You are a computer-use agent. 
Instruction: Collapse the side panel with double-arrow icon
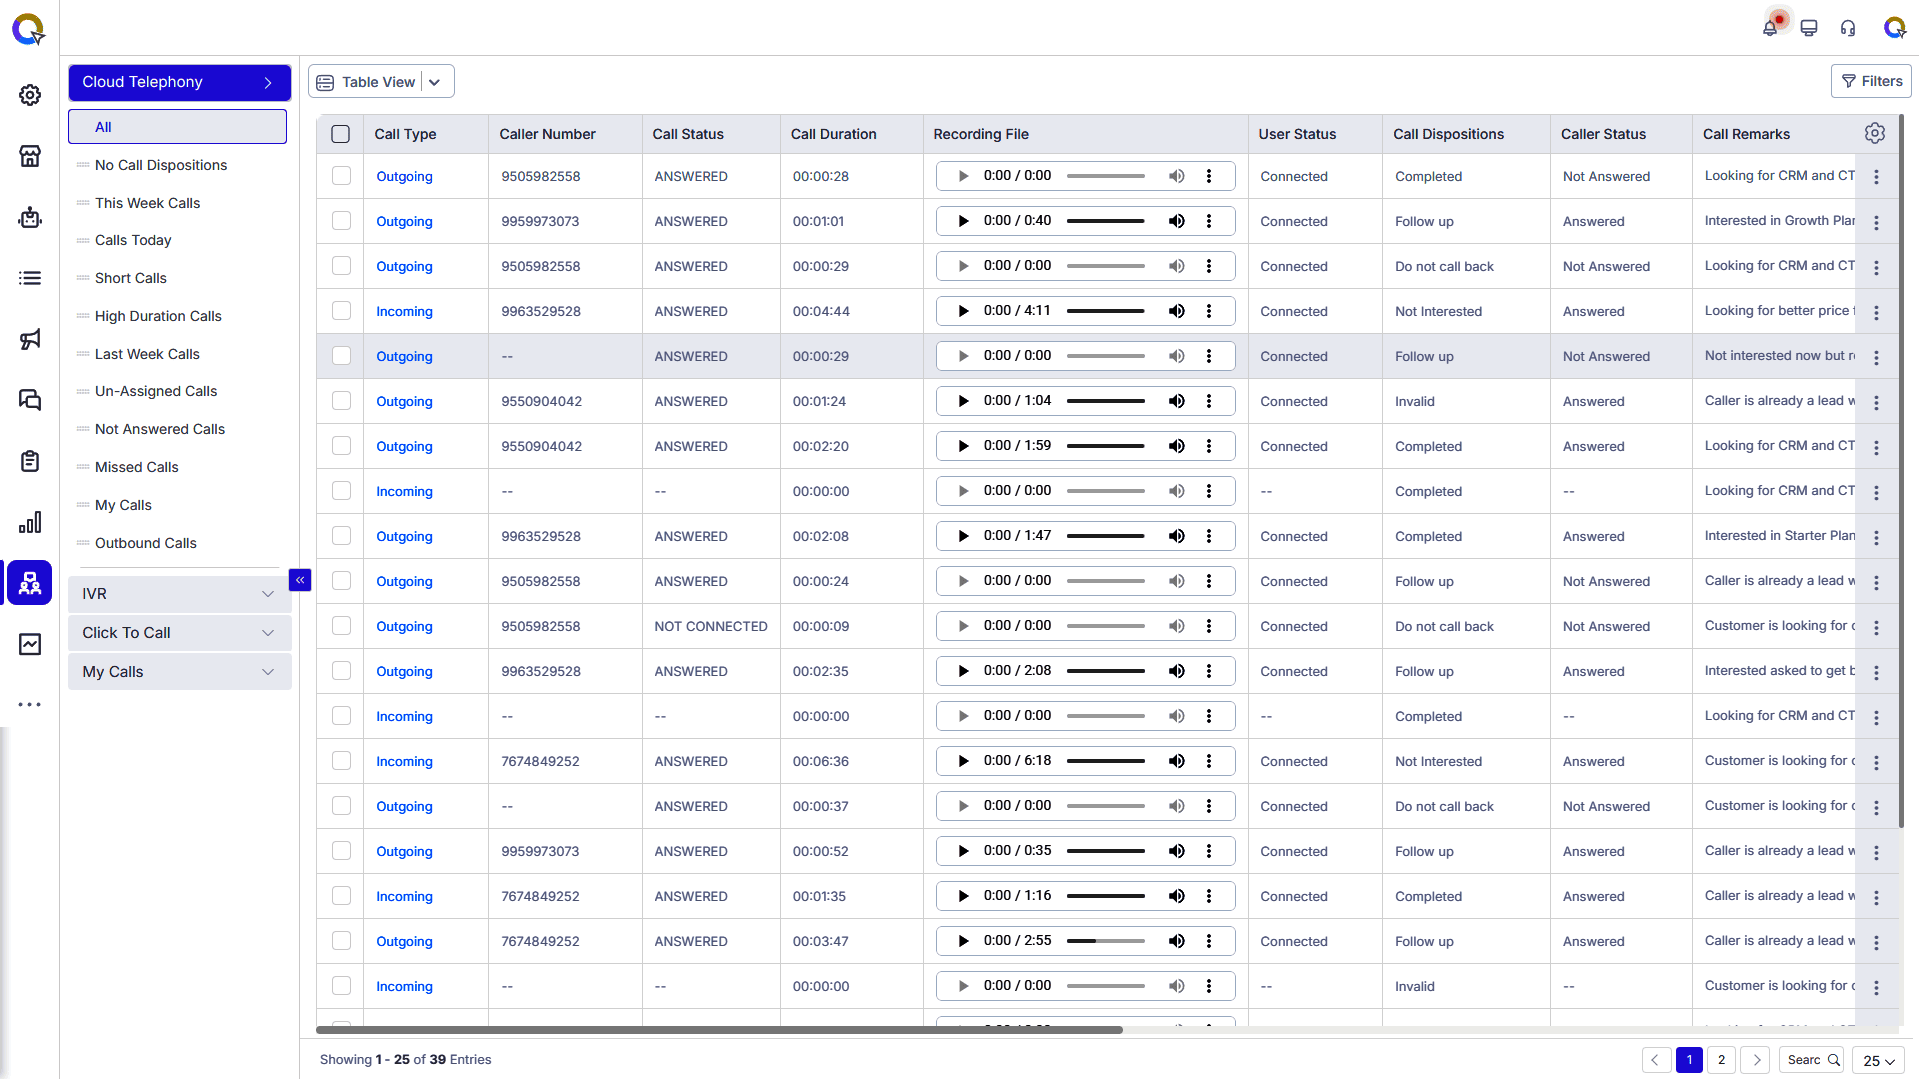point(300,580)
